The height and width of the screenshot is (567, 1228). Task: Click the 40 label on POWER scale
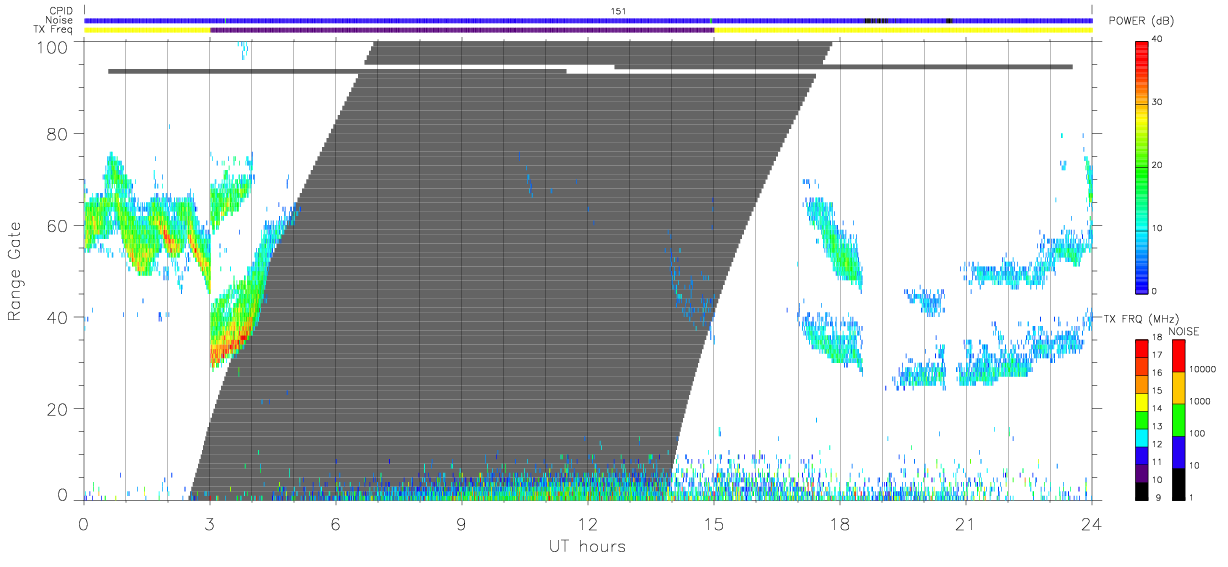click(1157, 39)
